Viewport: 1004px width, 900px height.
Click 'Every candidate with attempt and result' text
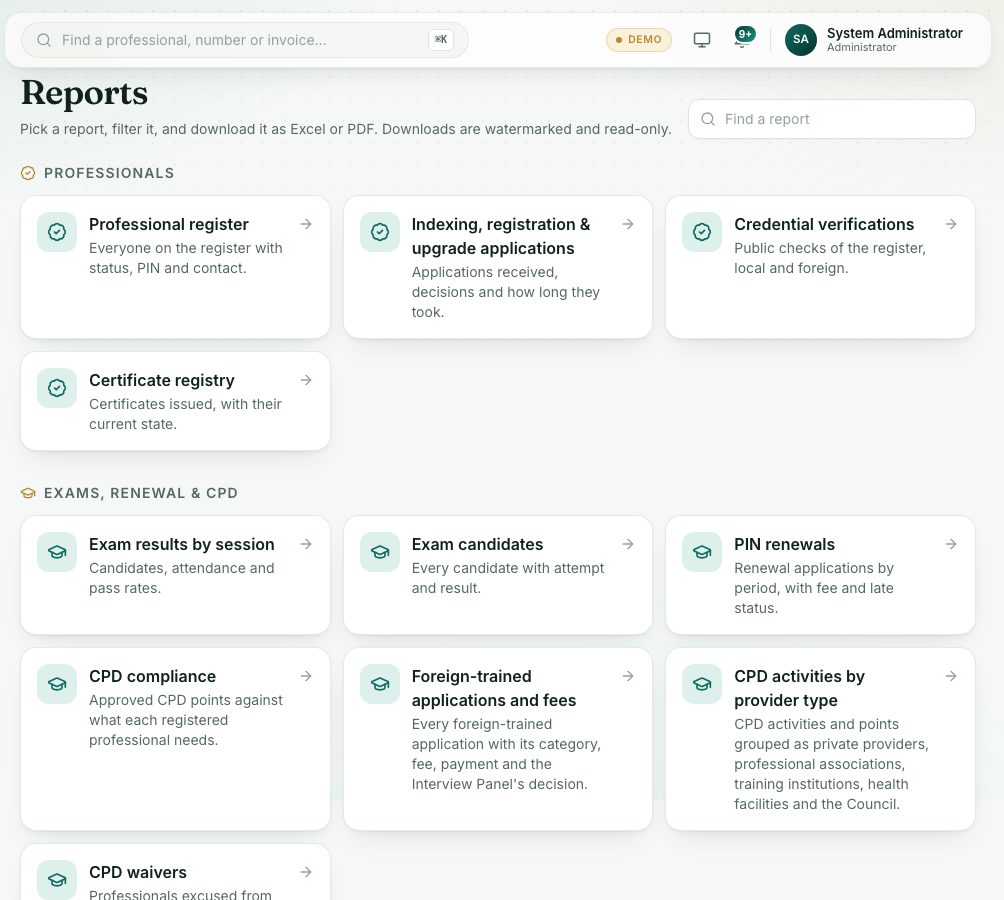(508, 578)
